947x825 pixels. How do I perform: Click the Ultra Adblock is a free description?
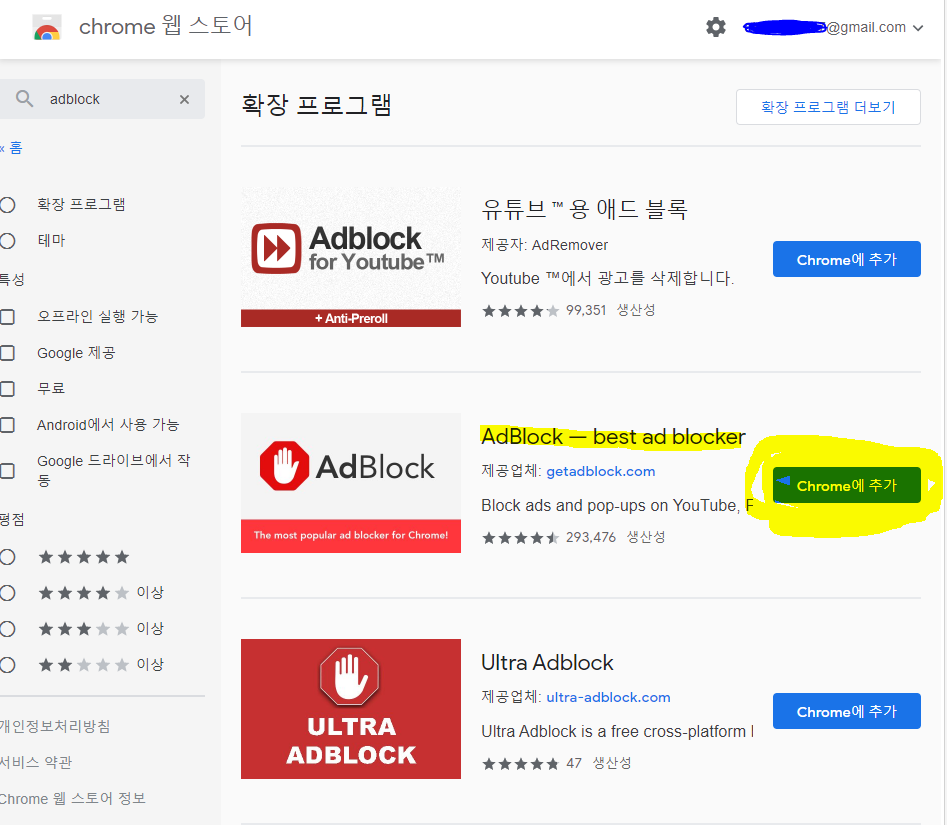[617, 731]
